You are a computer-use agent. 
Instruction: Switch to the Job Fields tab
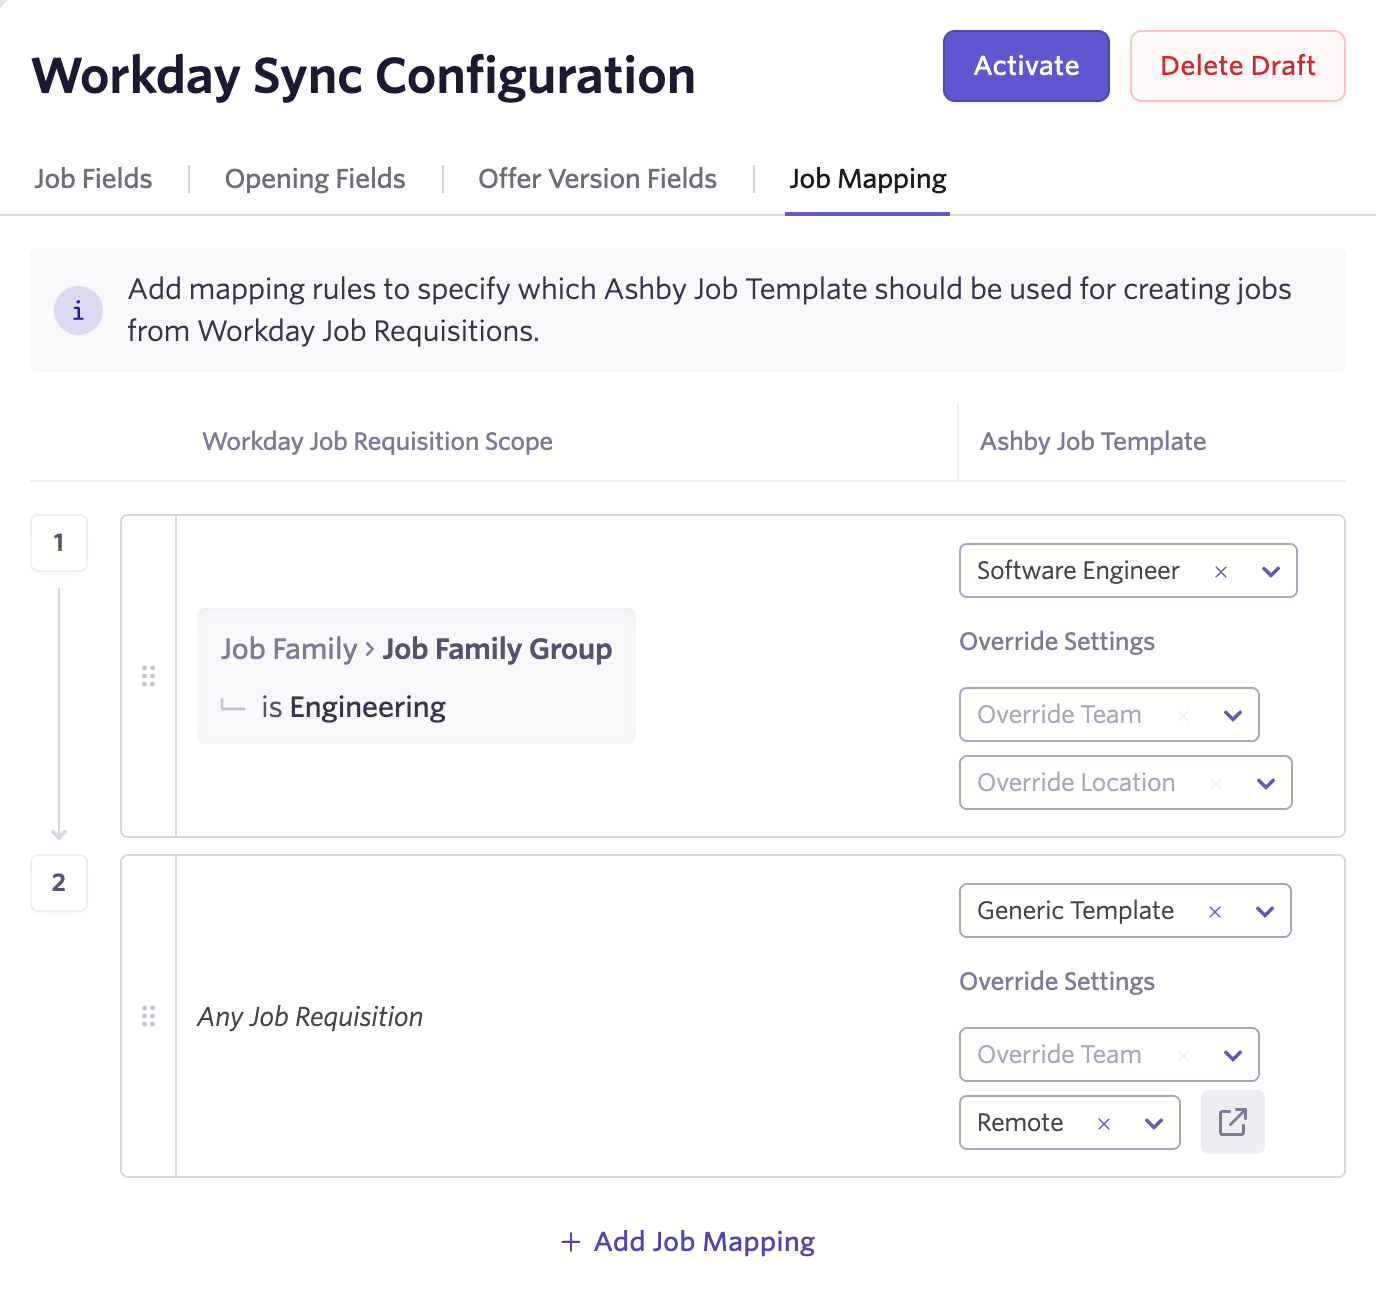[93, 179]
